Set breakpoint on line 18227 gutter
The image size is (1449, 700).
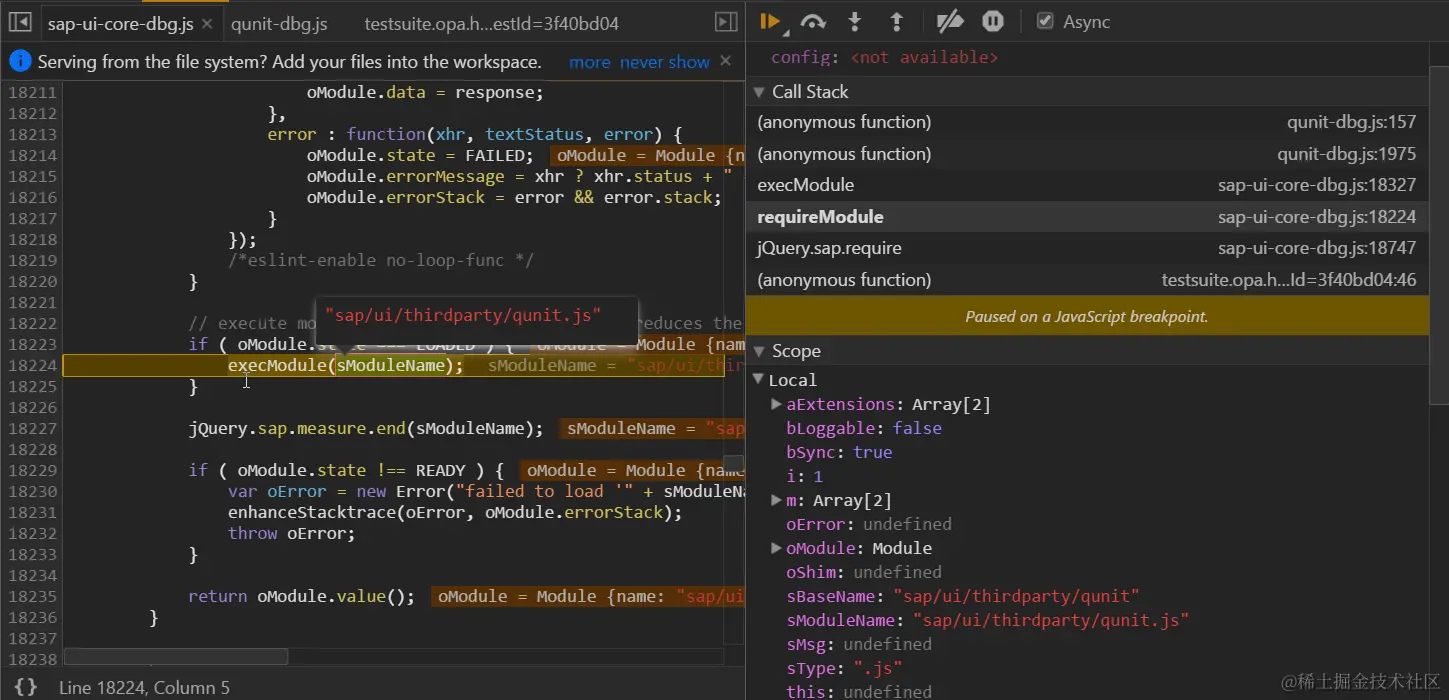pos(32,428)
